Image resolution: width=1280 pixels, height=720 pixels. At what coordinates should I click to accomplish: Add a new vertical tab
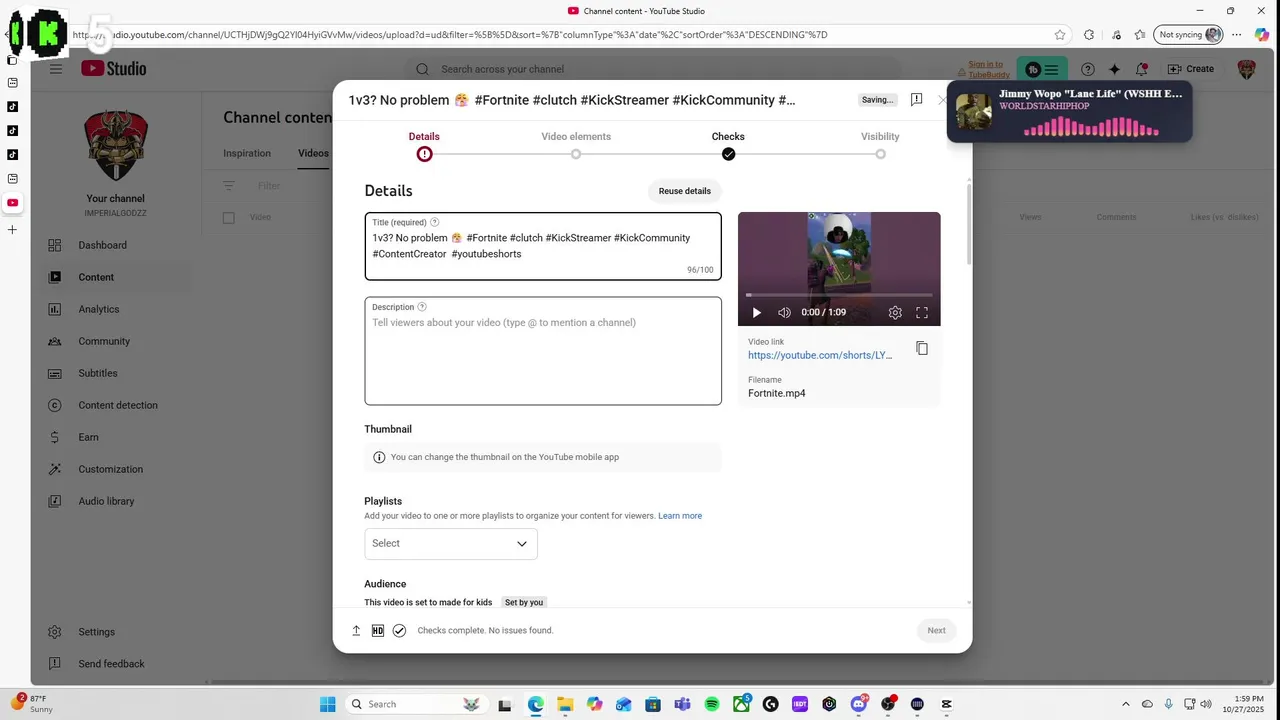(x=12, y=230)
